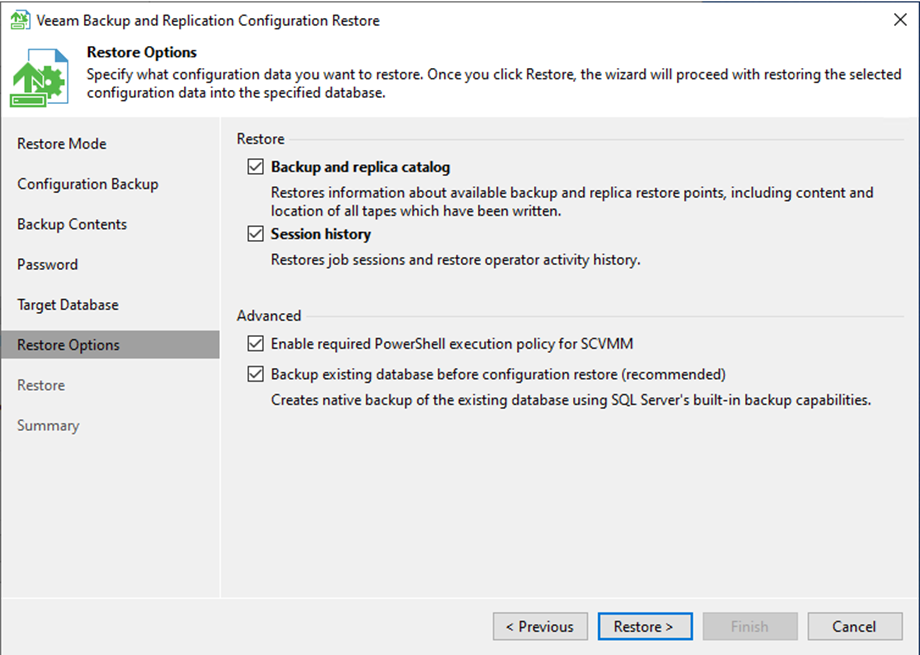Go to the Restore Mode step

tap(62, 144)
